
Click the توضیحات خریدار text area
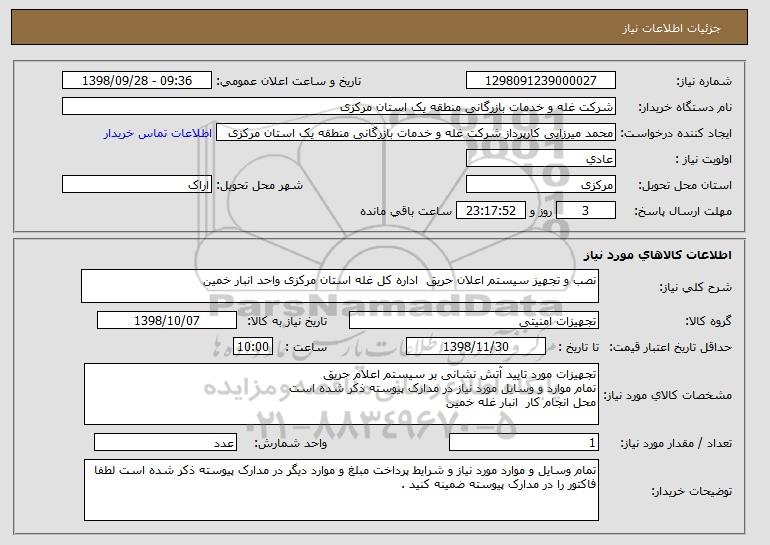[341, 490]
